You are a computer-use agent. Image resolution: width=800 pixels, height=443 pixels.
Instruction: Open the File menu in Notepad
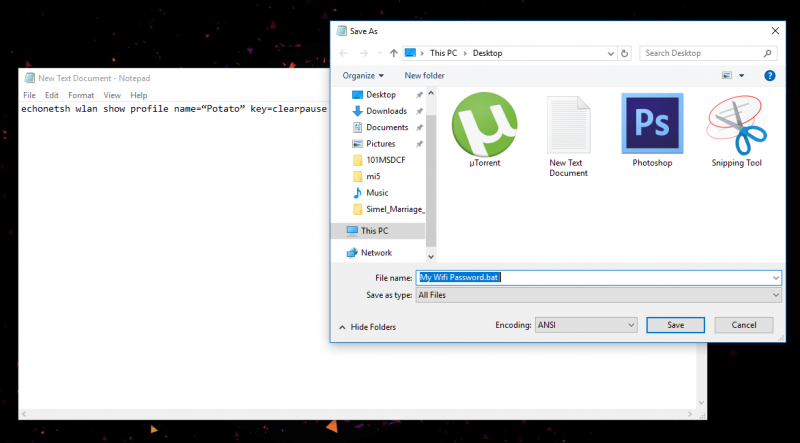pyautogui.click(x=29, y=95)
